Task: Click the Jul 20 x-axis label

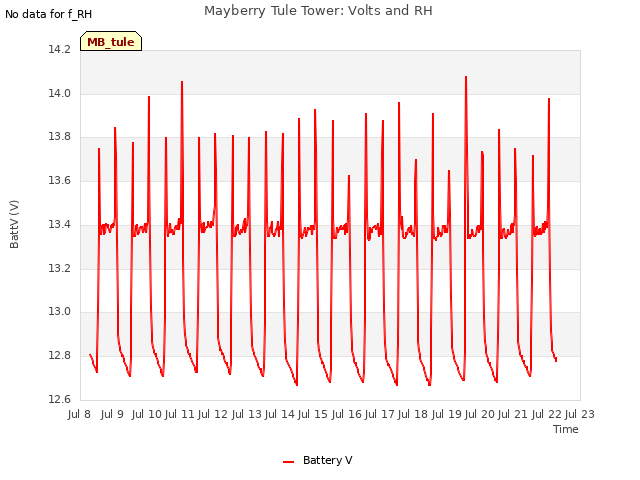Action: point(480,414)
